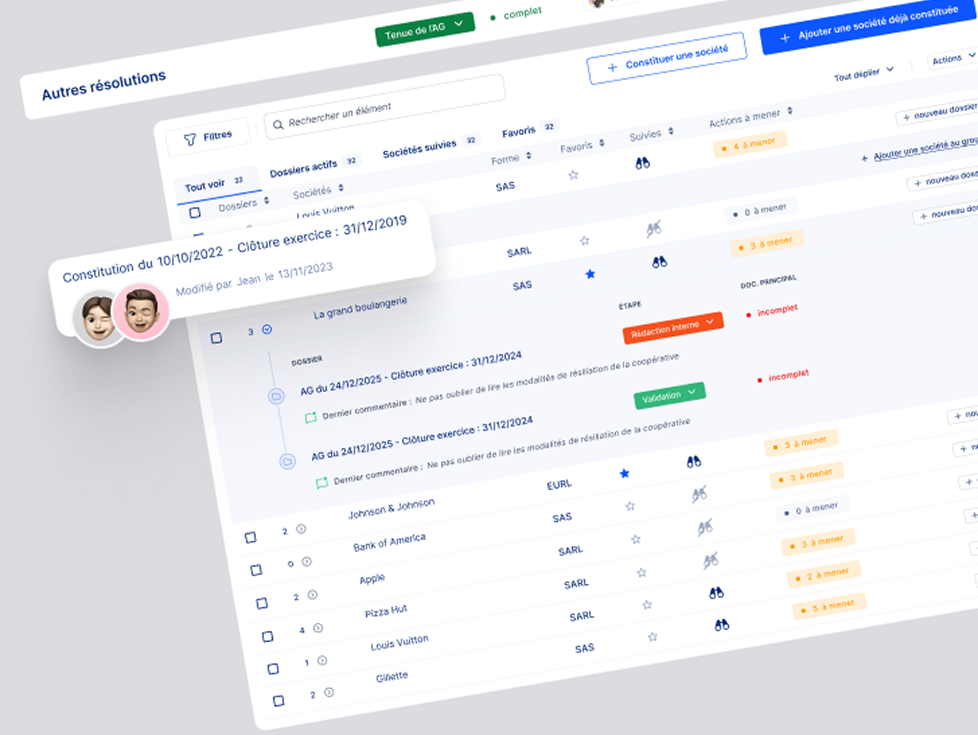978x735 pixels.
Task: Check the Apple row checkbox
Action: click(x=261, y=603)
